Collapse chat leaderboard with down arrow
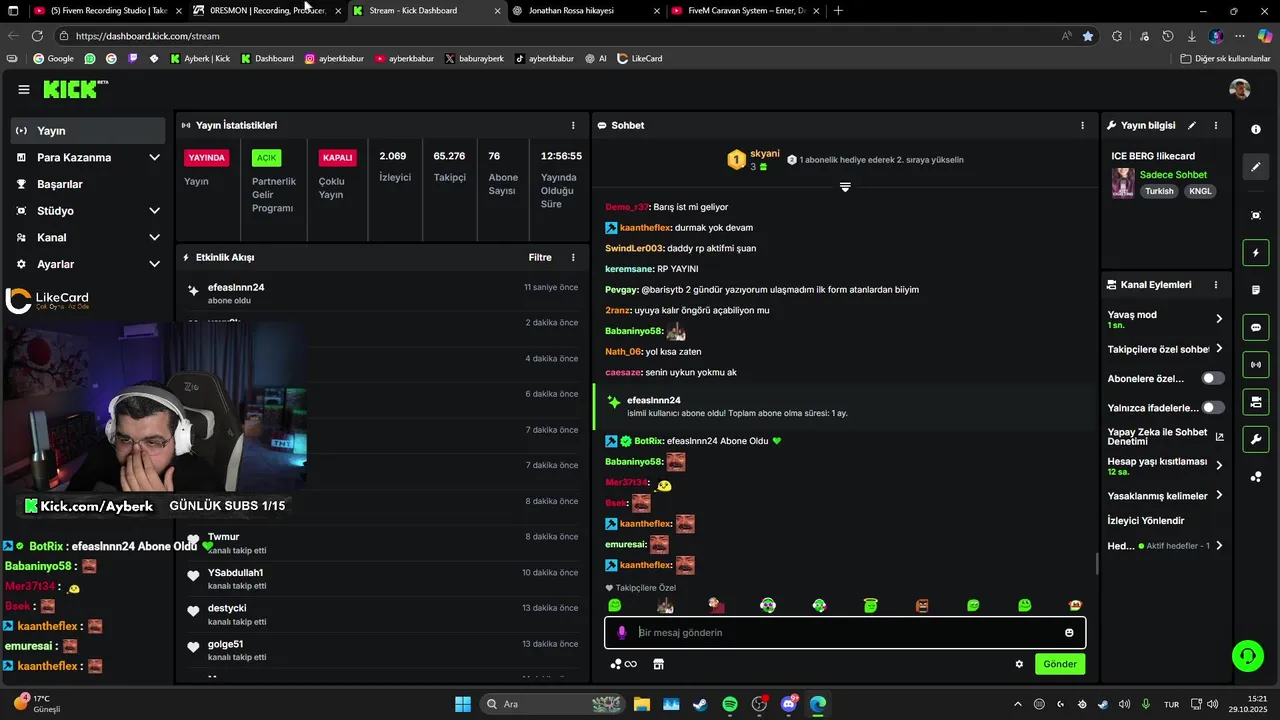 845,187
